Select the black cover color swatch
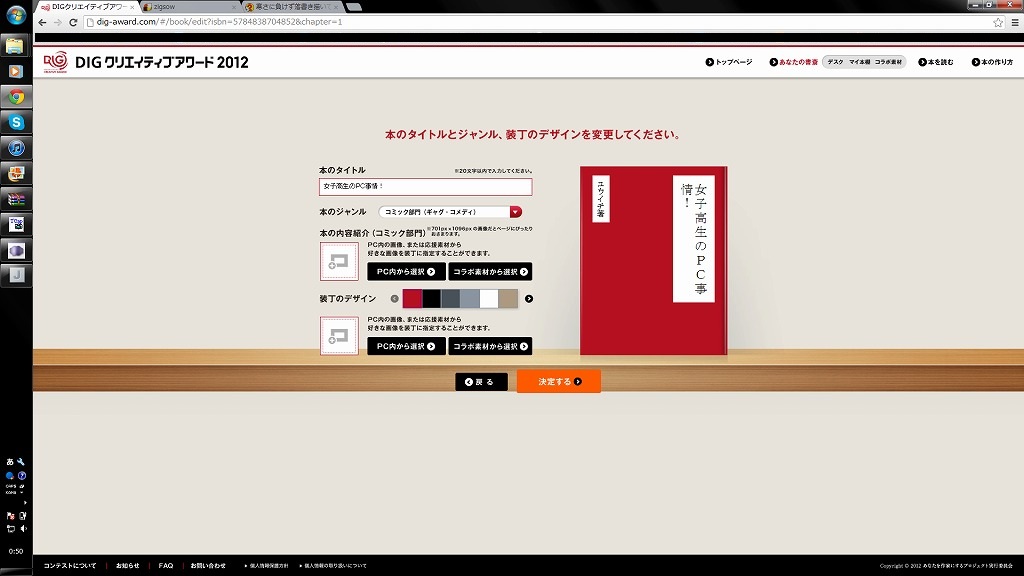 [x=431, y=298]
